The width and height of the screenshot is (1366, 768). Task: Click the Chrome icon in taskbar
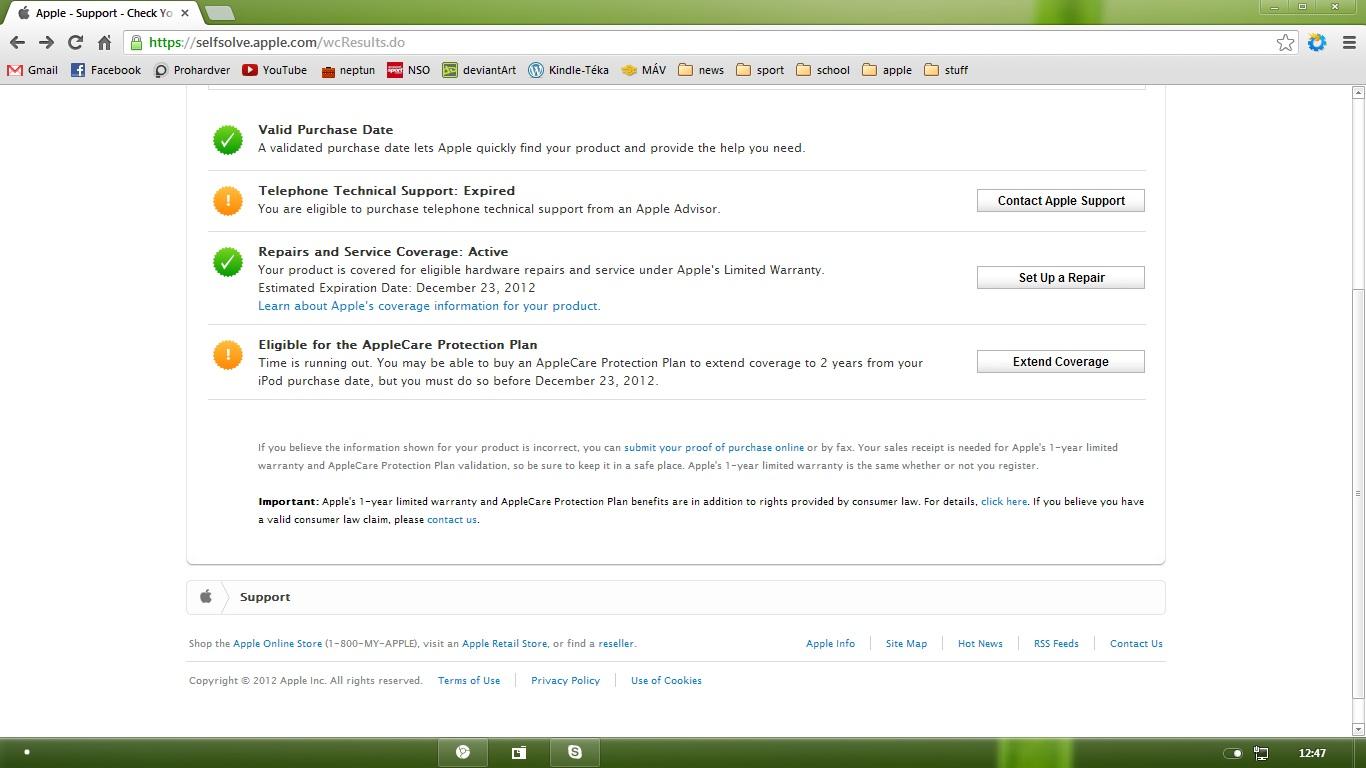tap(463, 752)
